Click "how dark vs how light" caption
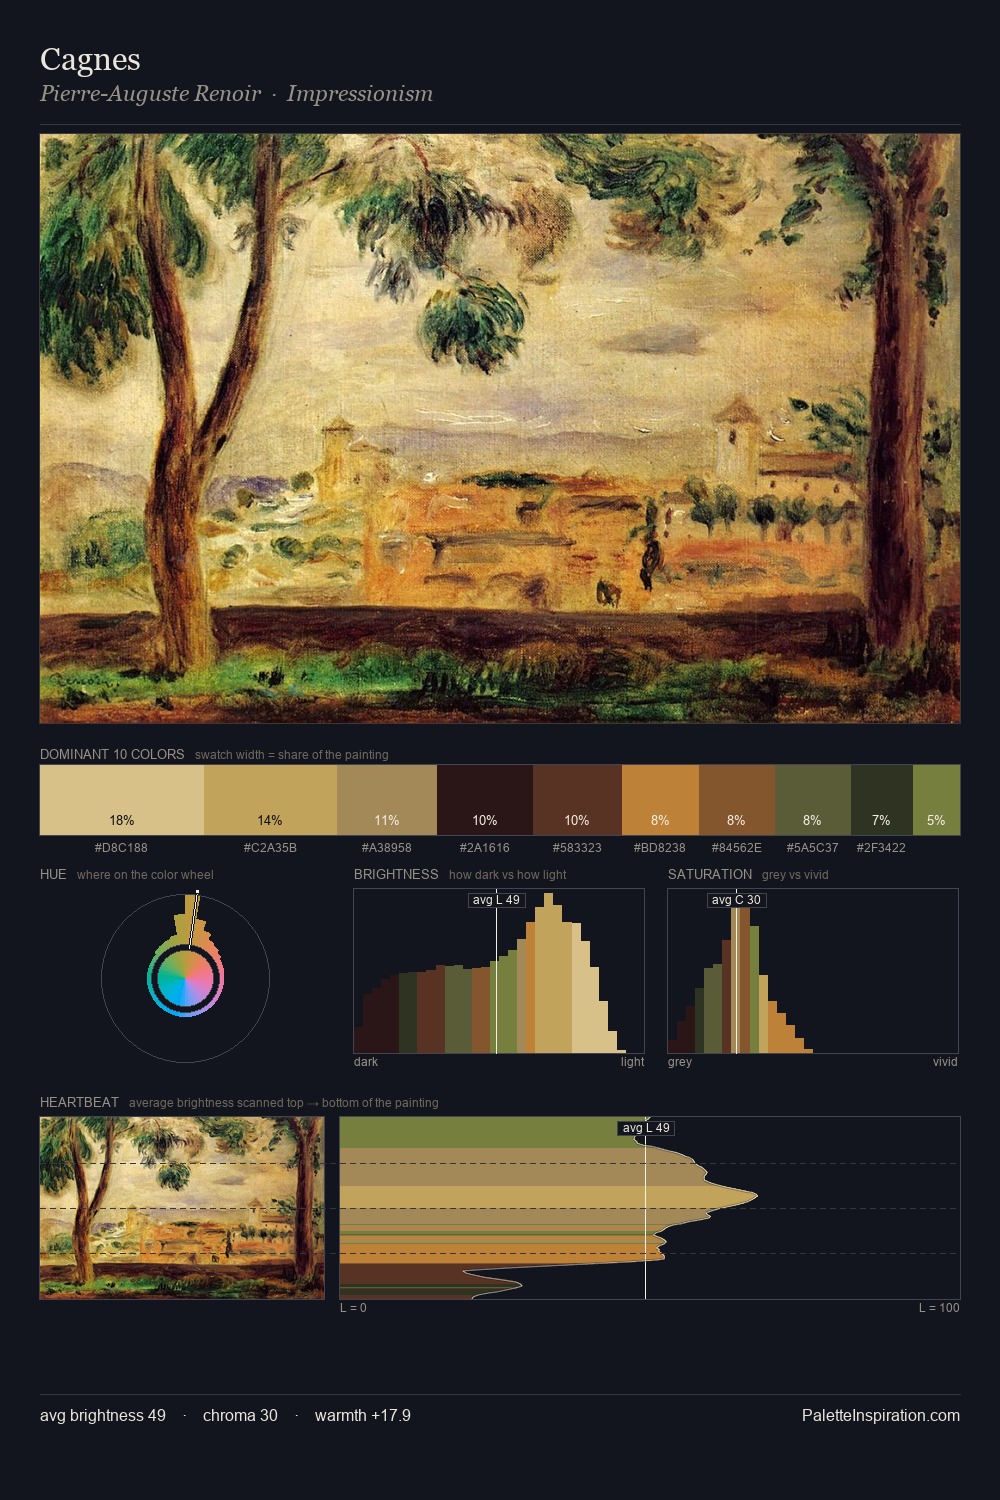Viewport: 1000px width, 1500px height. [508, 875]
